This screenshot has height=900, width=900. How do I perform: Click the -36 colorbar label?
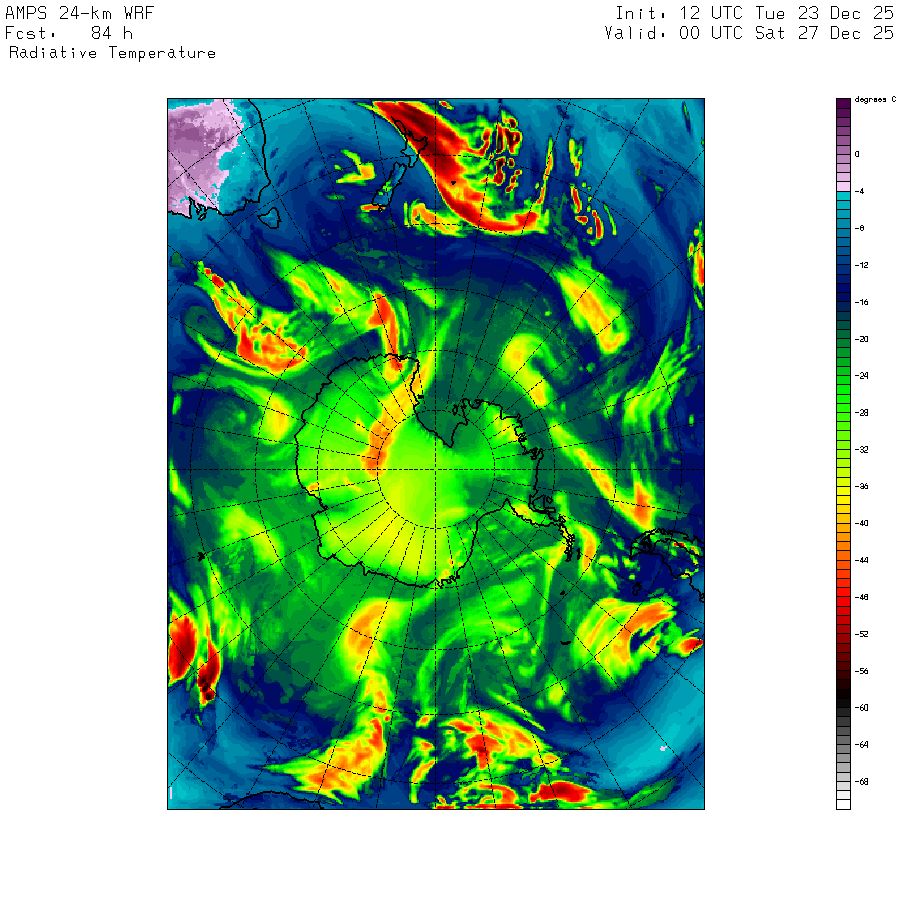[x=861, y=486]
